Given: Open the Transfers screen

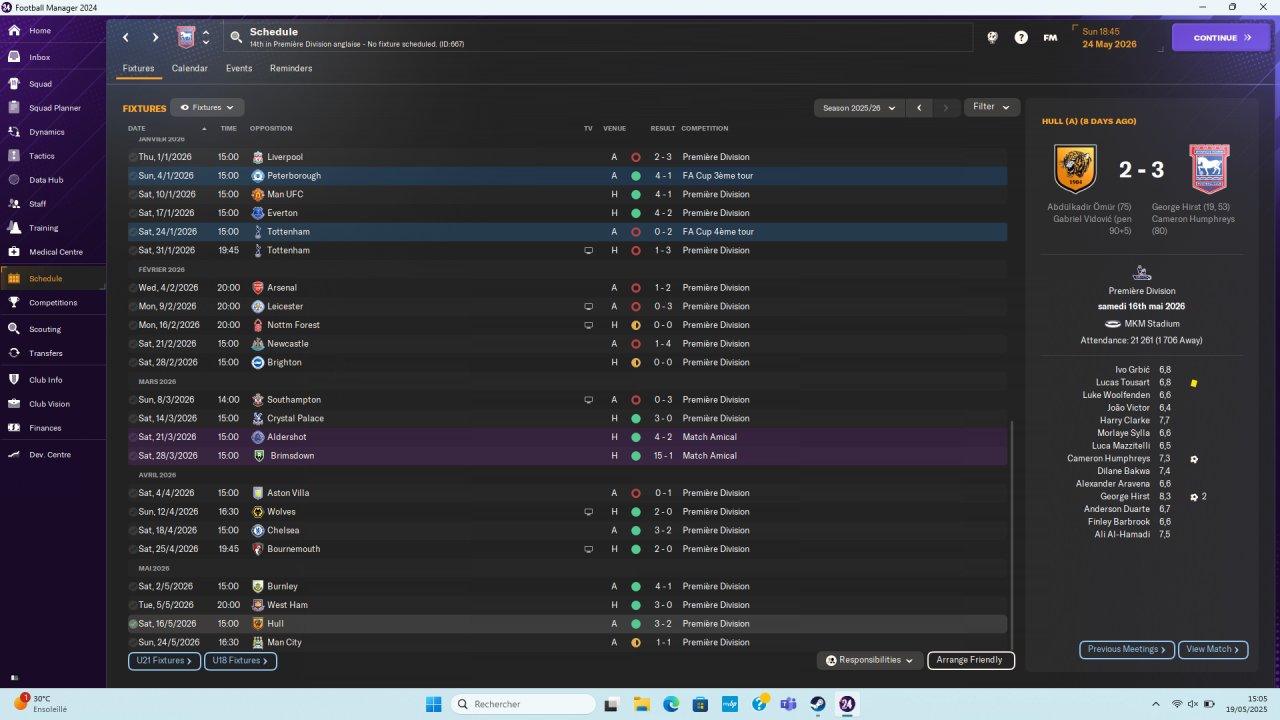Looking at the screenshot, I should click(46, 353).
